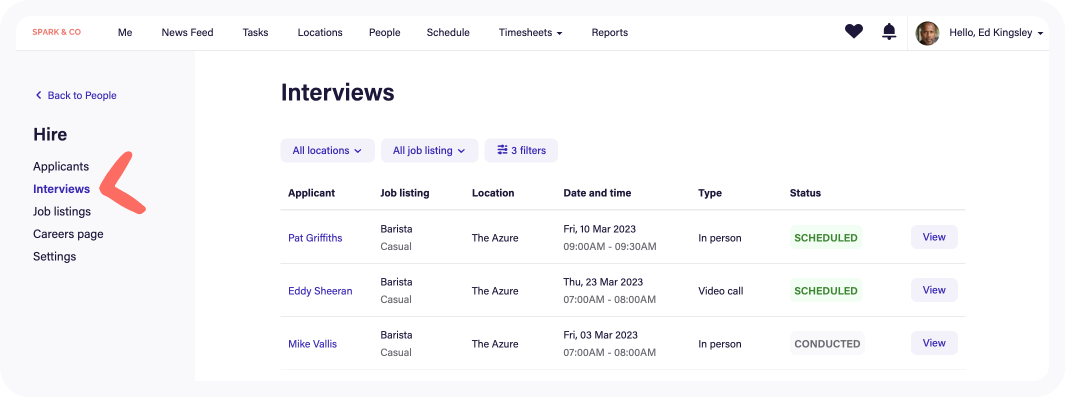Open Pat Griffiths applicant profile
This screenshot has height=397, width=1065.
[315, 238]
